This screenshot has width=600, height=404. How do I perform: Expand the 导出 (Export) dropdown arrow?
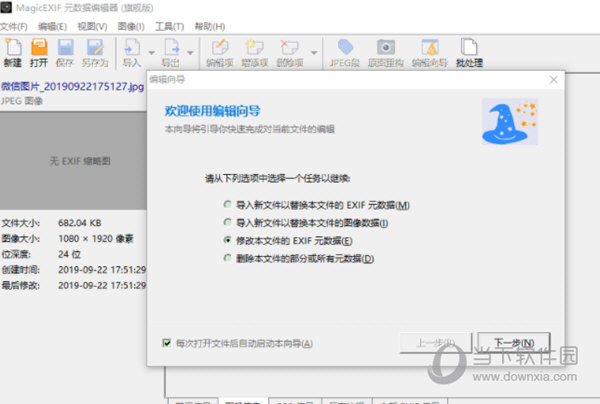191,52
